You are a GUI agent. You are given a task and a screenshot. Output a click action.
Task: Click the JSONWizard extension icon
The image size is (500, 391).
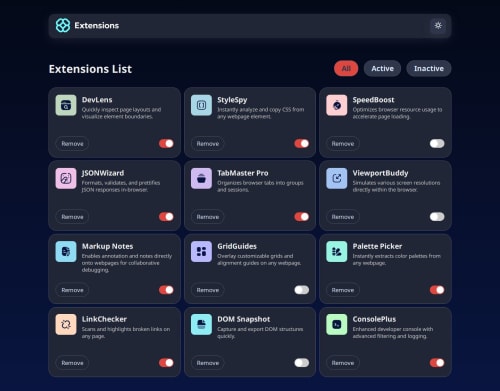66,178
